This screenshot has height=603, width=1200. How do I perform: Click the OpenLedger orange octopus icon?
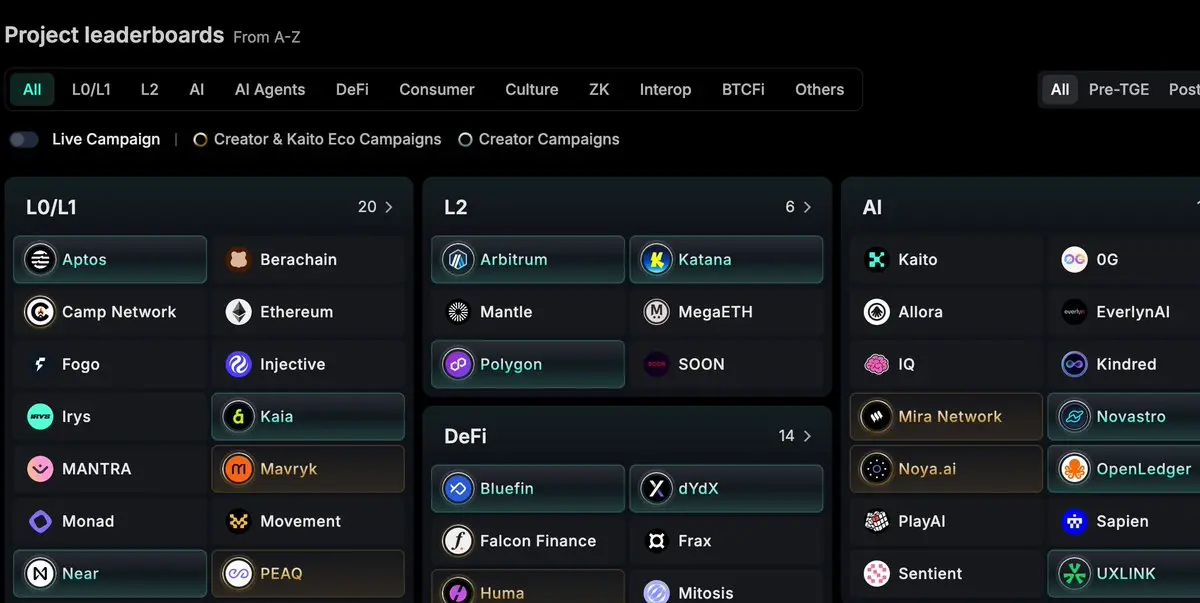pos(1075,469)
